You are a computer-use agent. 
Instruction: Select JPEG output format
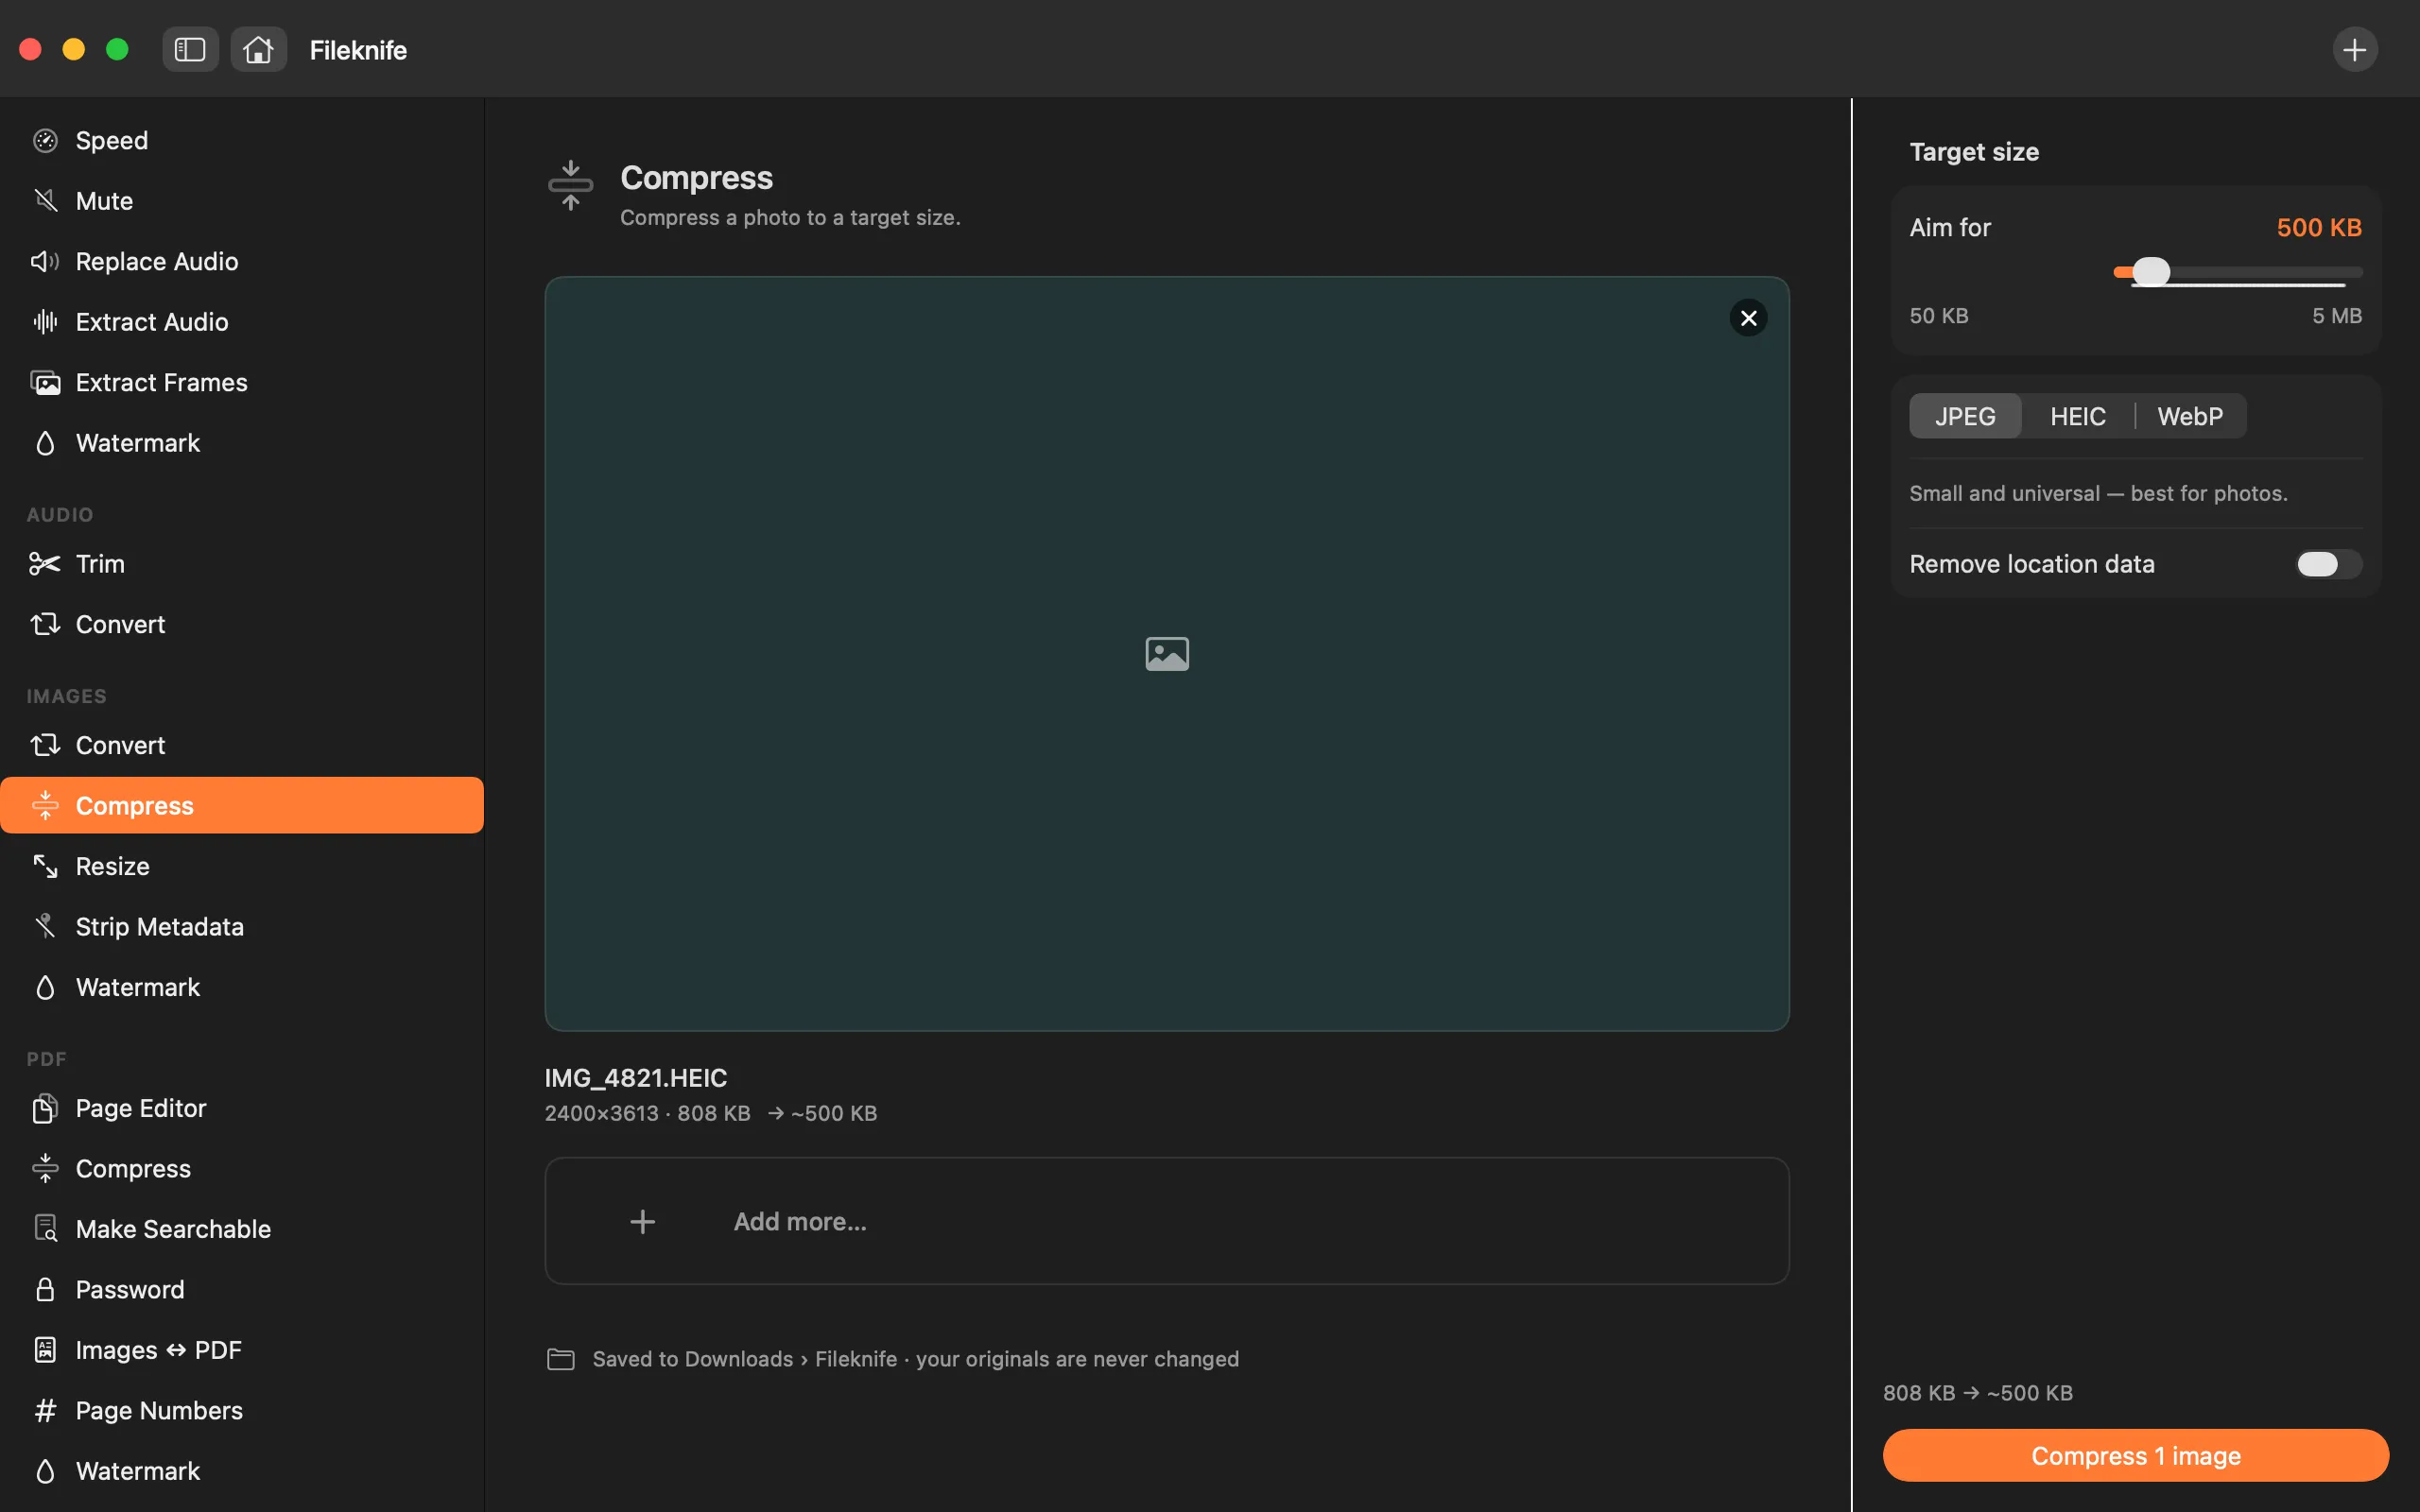tap(1965, 417)
